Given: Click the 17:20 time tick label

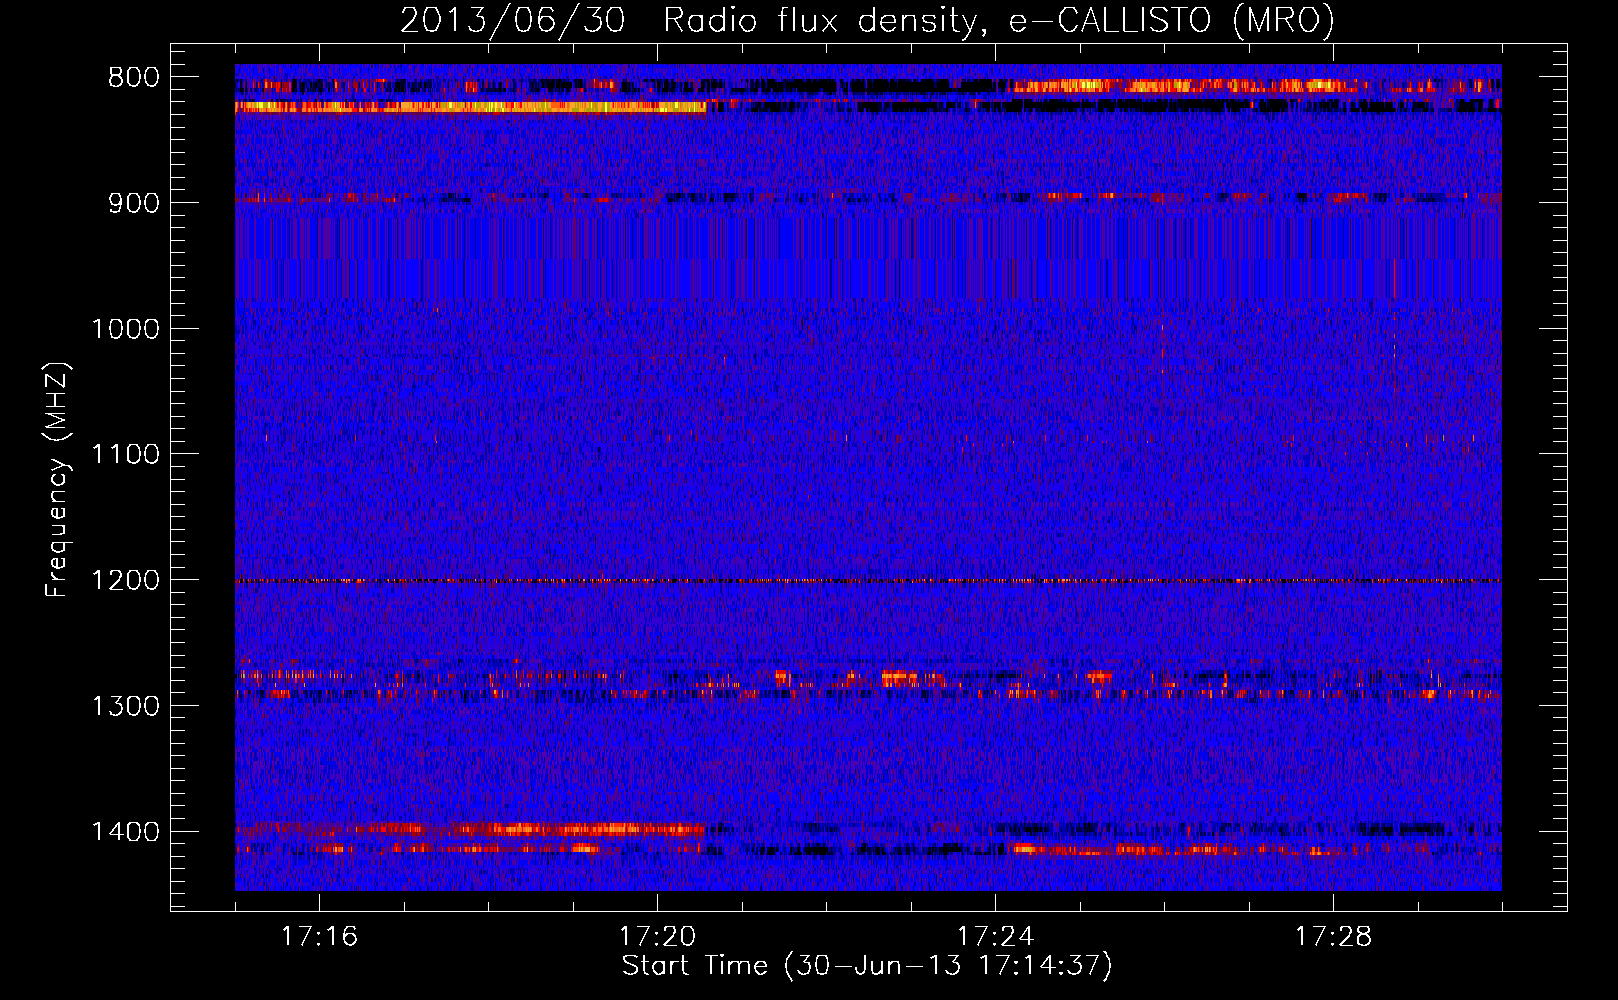Looking at the screenshot, I should [x=657, y=937].
